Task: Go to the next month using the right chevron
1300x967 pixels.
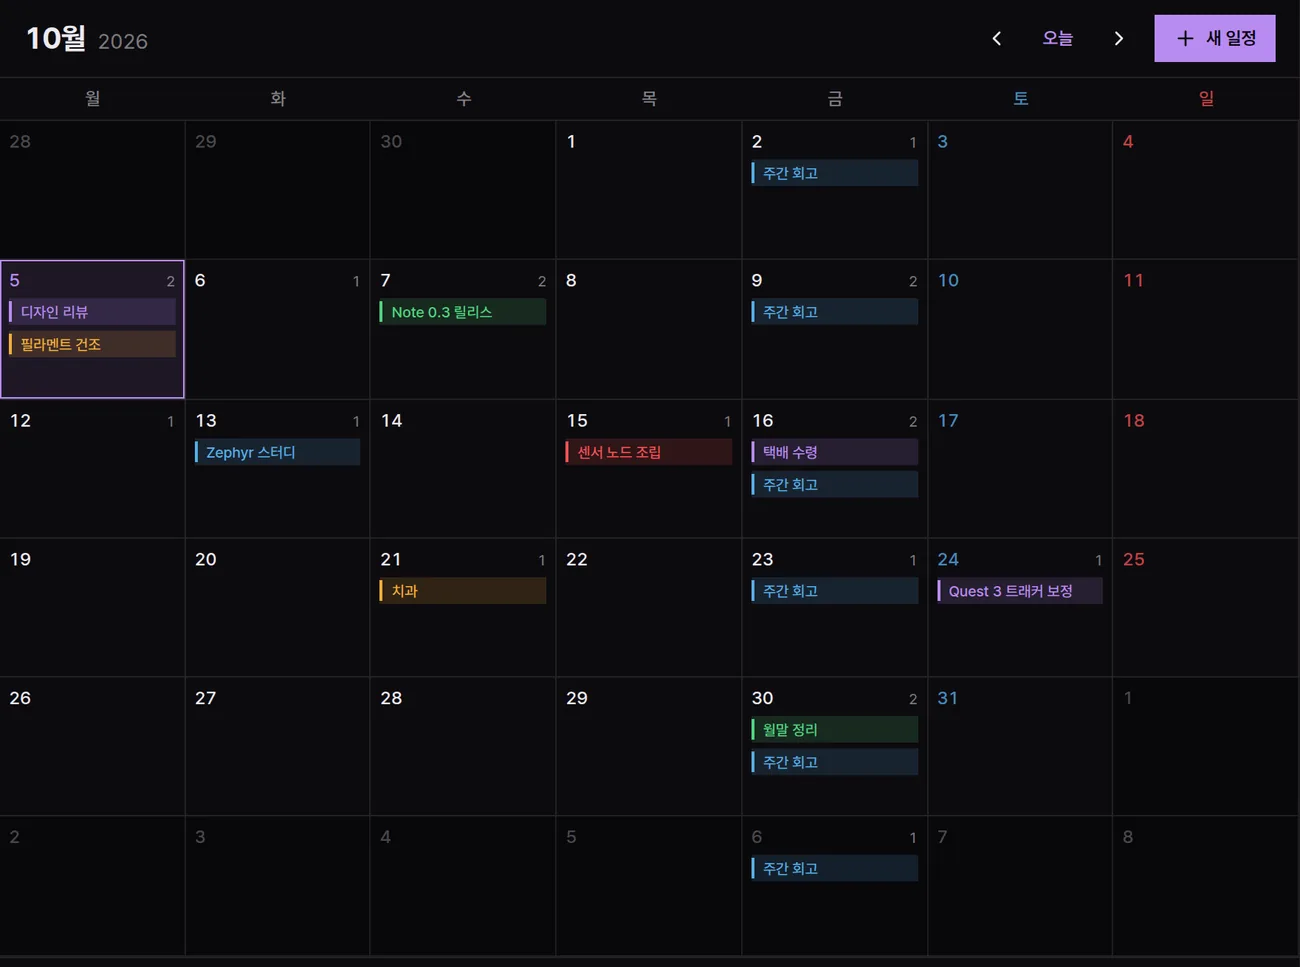Action: pos(1118,38)
